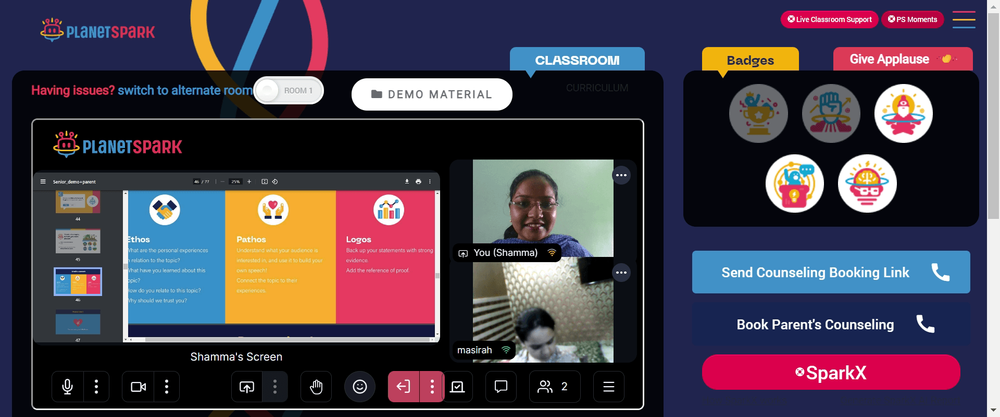This screenshot has width=1000, height=417.
Task: Click the PDF page number field
Action: [197, 182]
